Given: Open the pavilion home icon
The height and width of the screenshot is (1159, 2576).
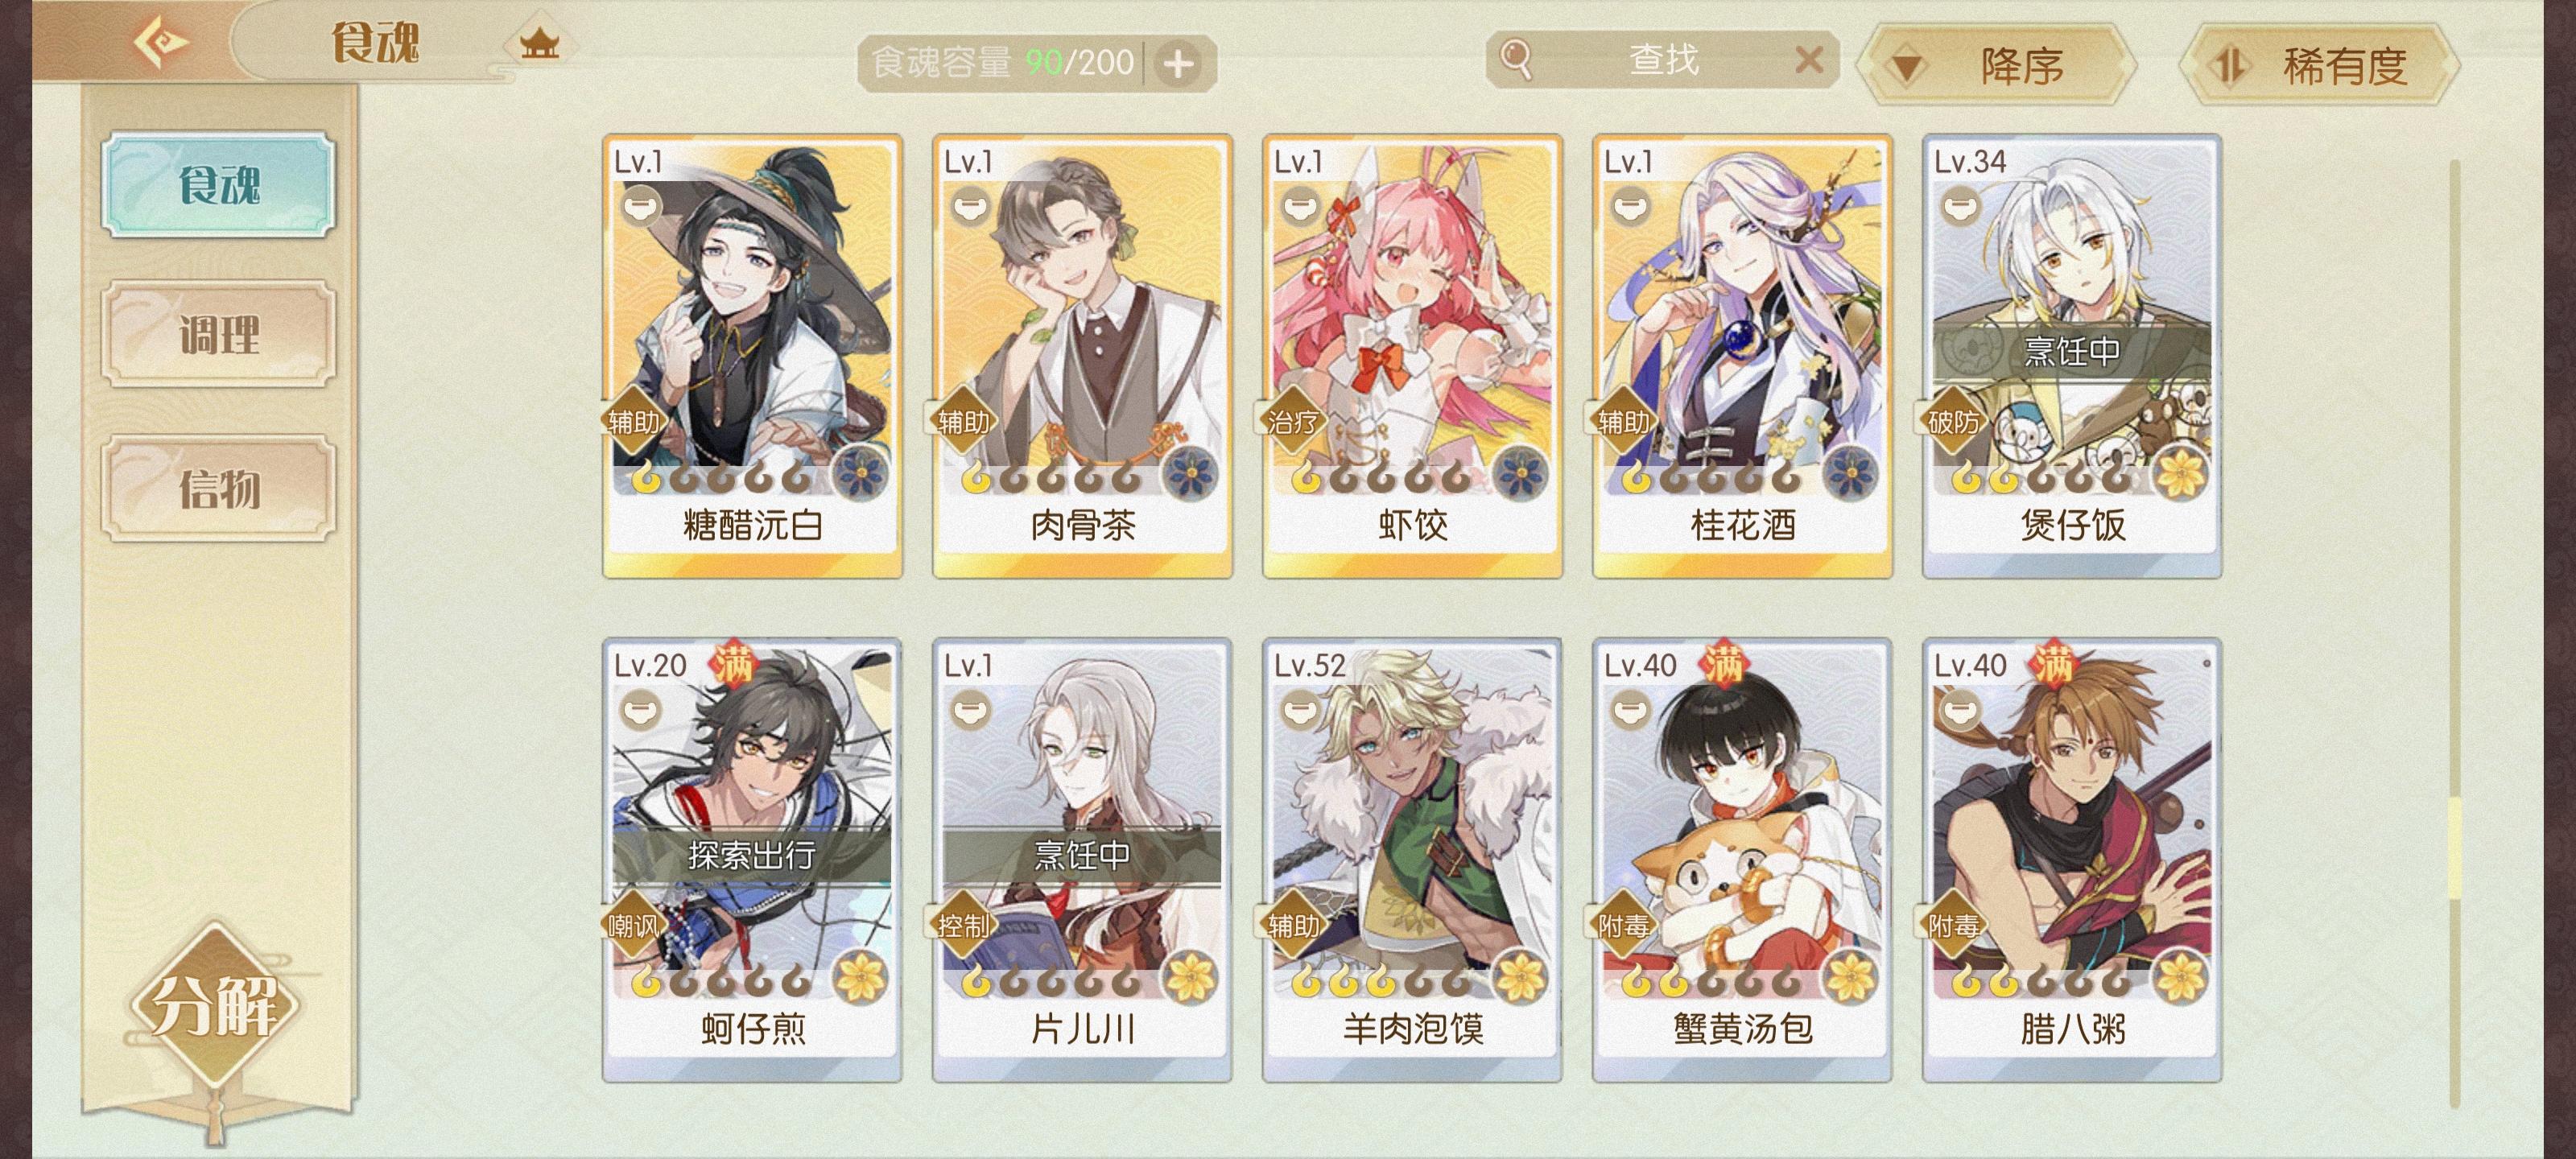Looking at the screenshot, I should pyautogui.click(x=539, y=44).
